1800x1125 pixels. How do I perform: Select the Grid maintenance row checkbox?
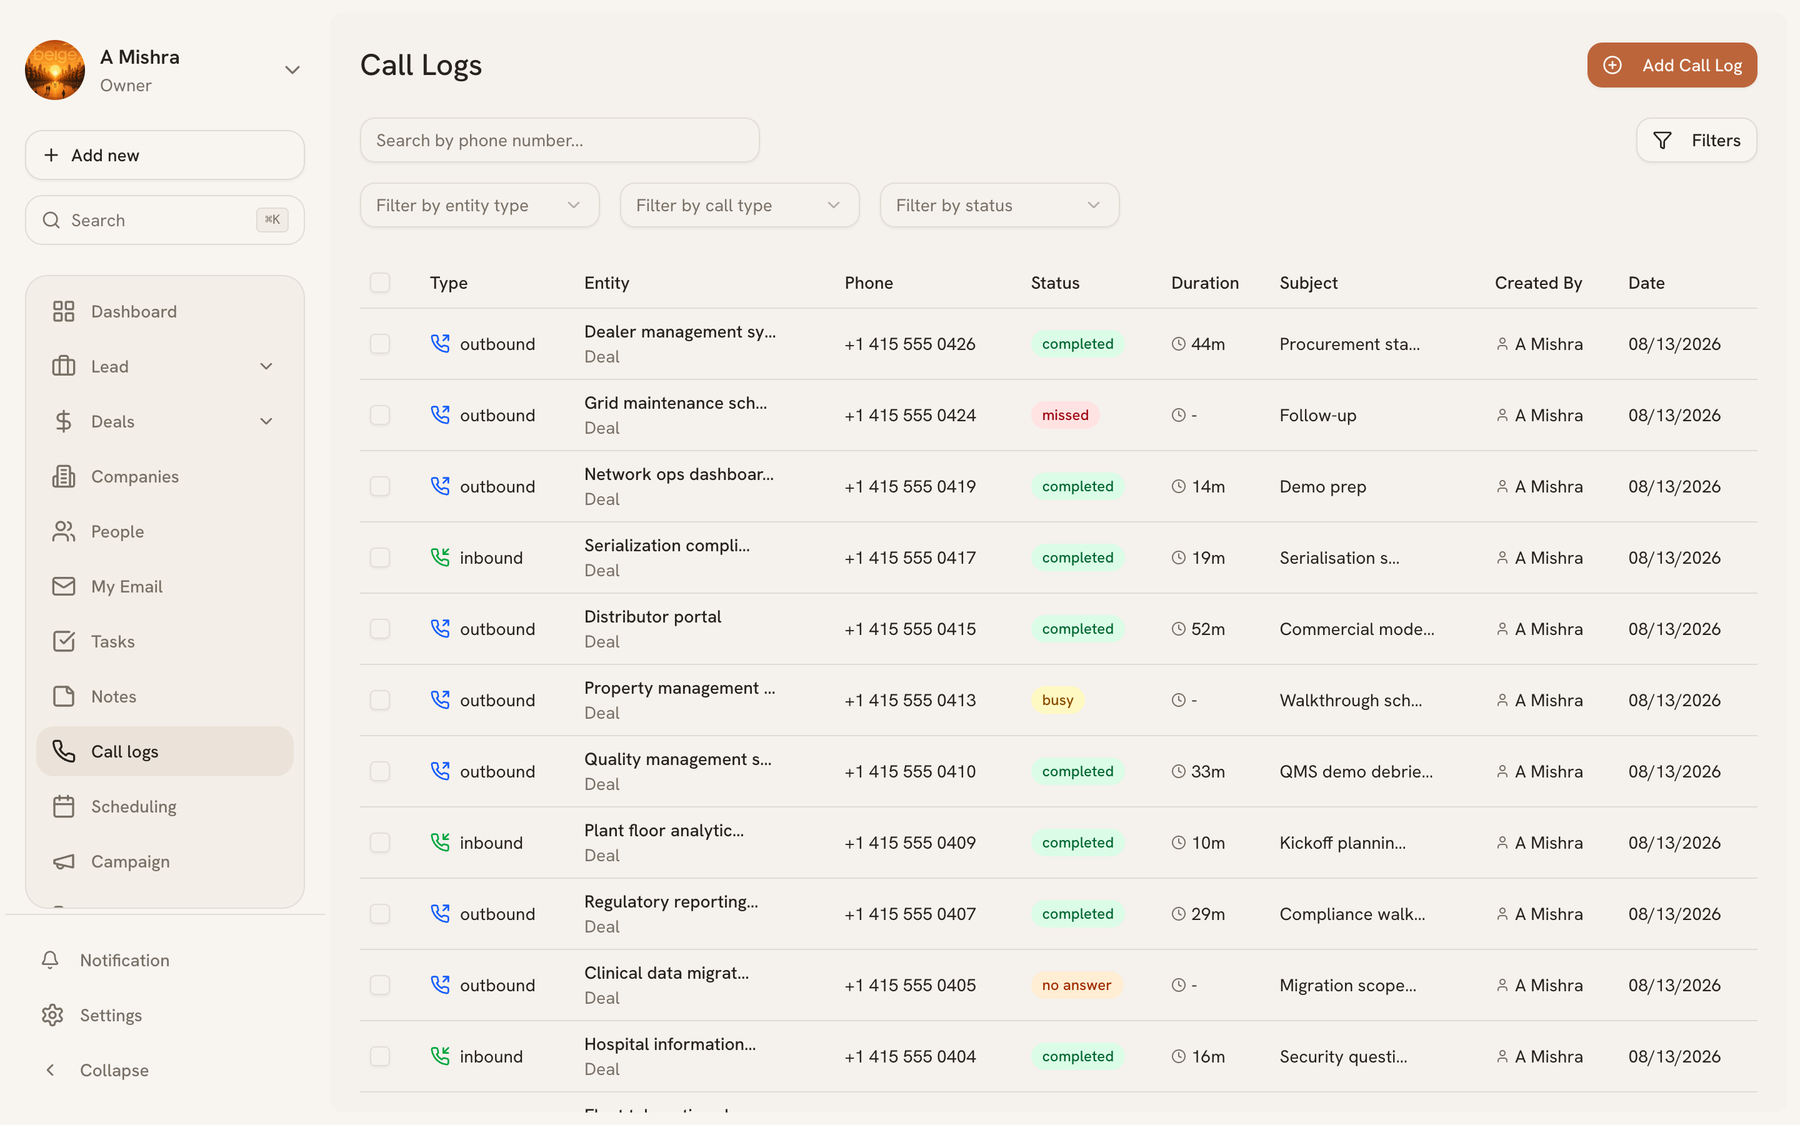pos(380,415)
